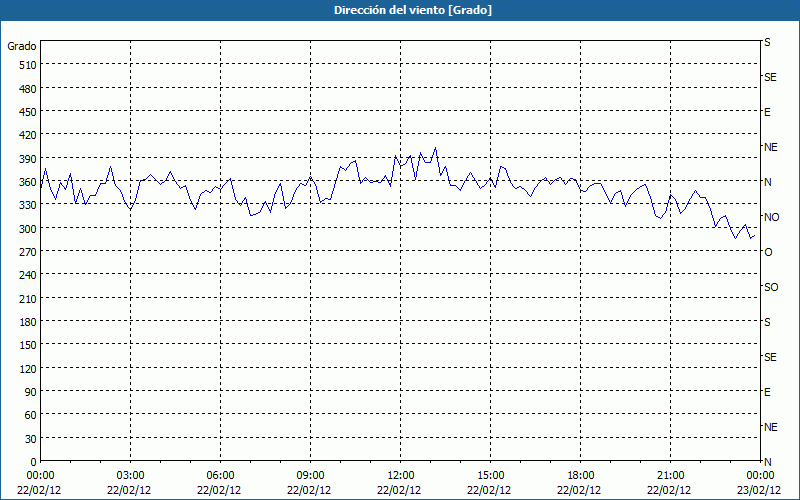Pick the 120 degree axis label
The height and width of the screenshot is (500, 800).
pyautogui.click(x=28, y=369)
